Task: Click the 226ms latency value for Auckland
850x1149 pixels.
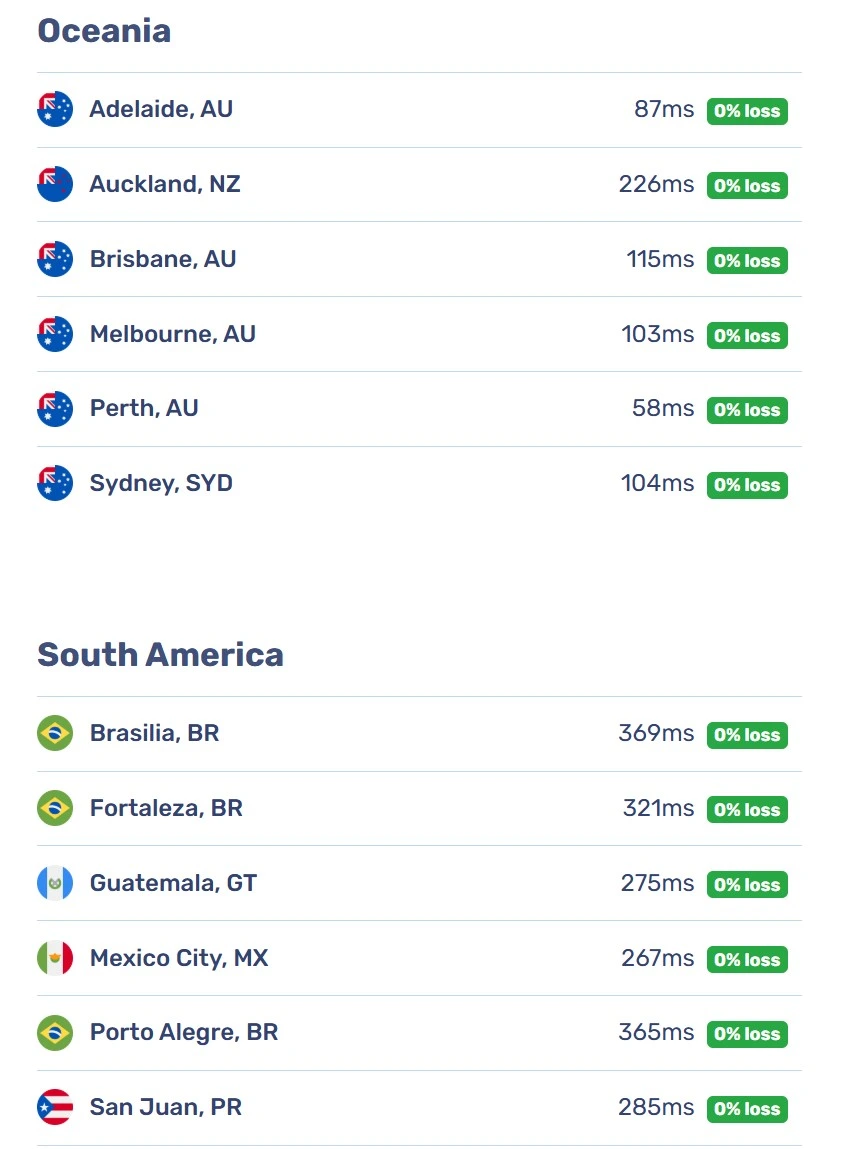Action: (x=656, y=184)
